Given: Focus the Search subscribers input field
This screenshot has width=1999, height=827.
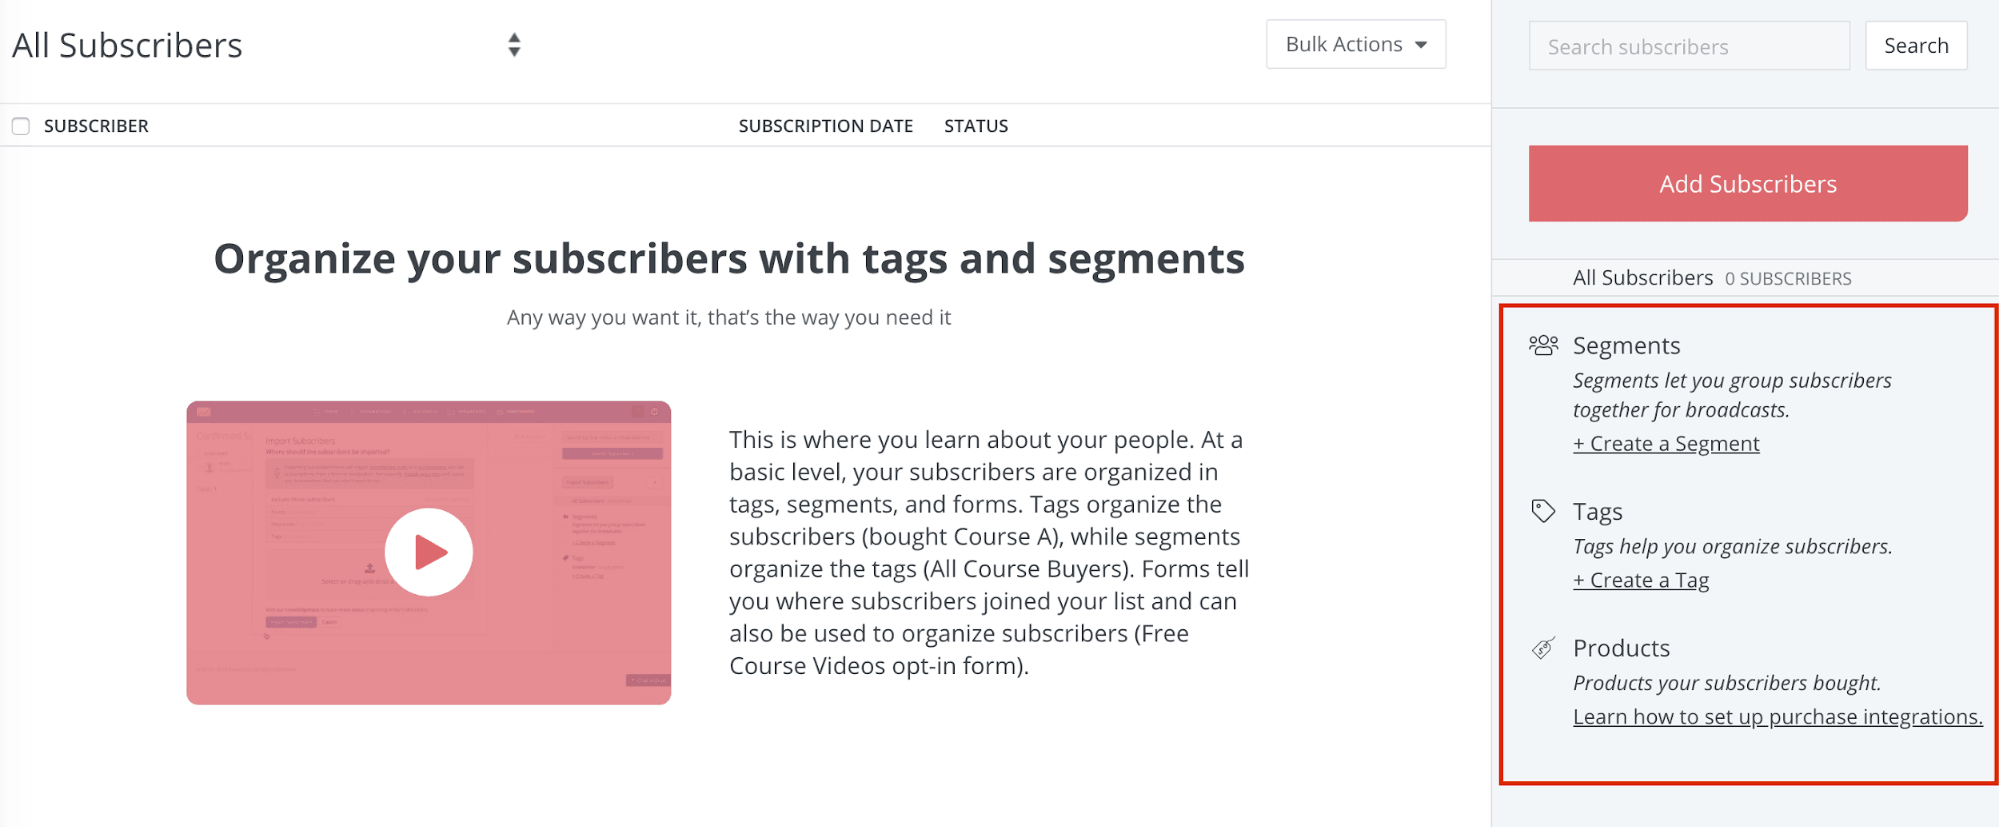Looking at the screenshot, I should click(1689, 46).
